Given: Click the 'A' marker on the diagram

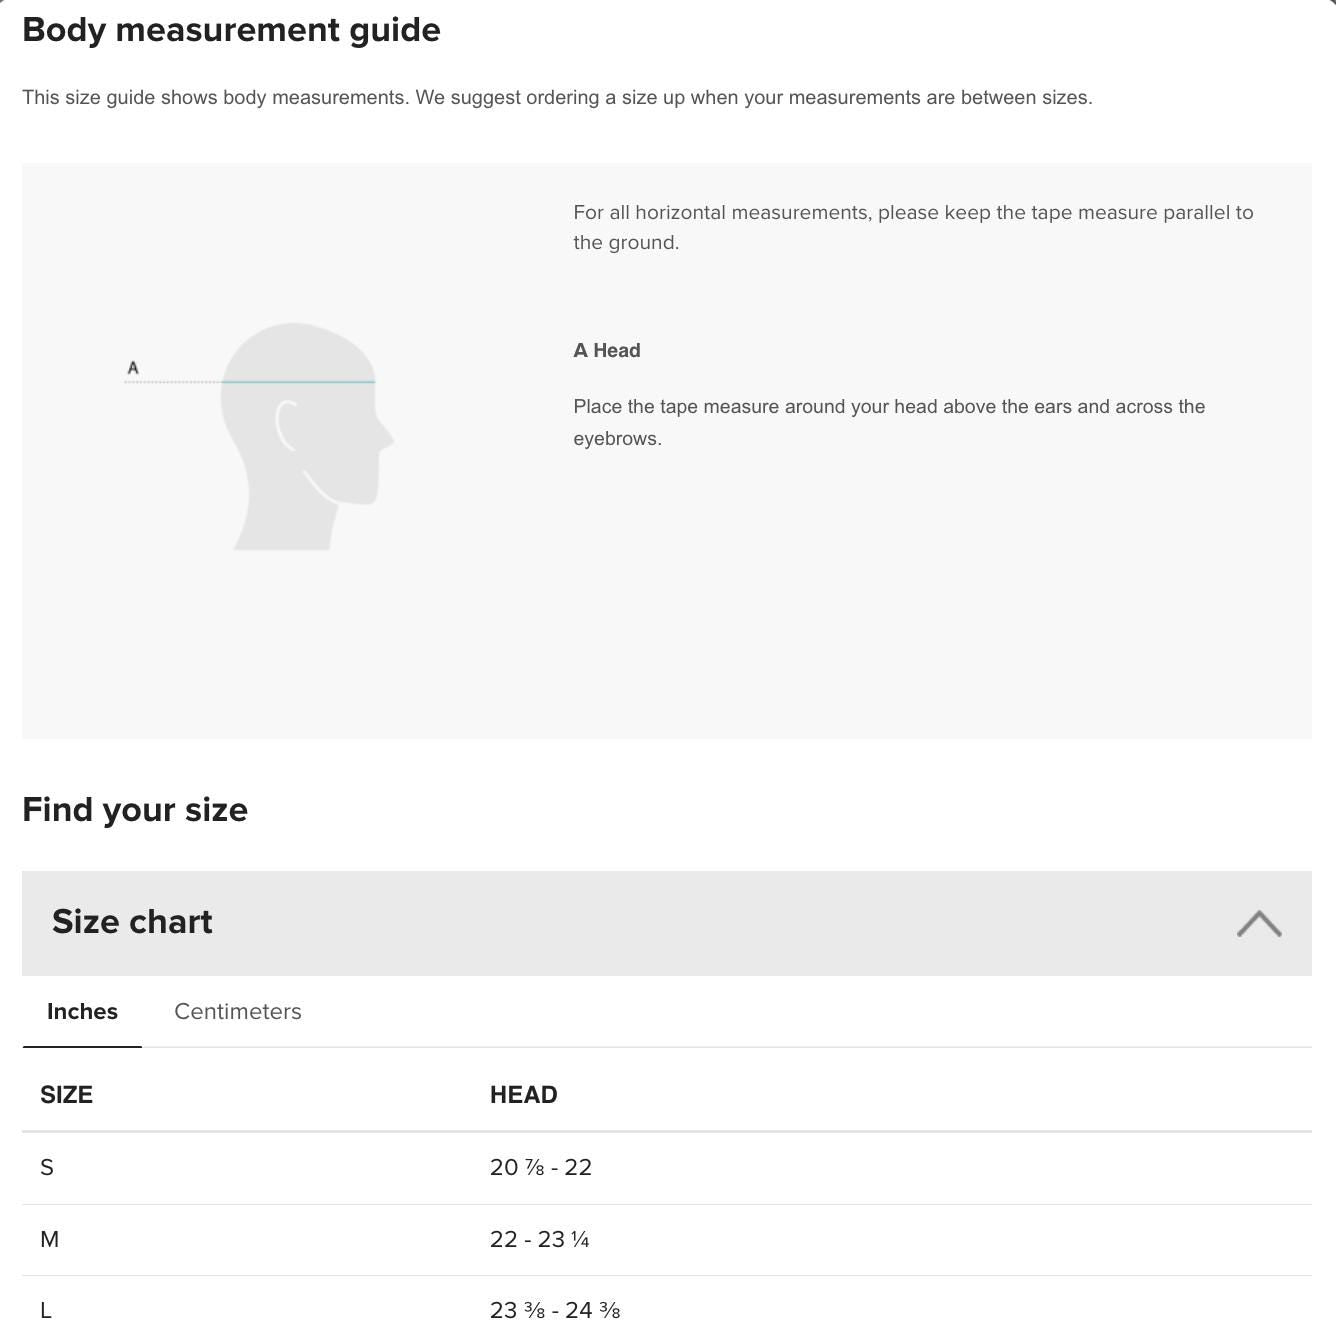Looking at the screenshot, I should (133, 368).
